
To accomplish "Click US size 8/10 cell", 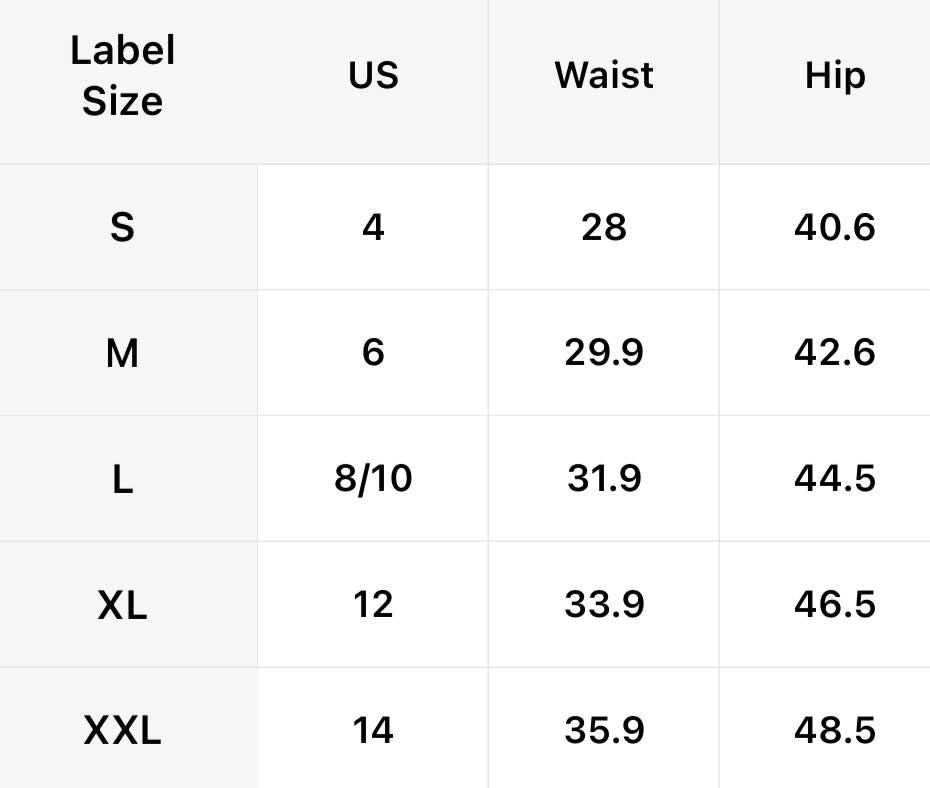I will (x=373, y=479).
